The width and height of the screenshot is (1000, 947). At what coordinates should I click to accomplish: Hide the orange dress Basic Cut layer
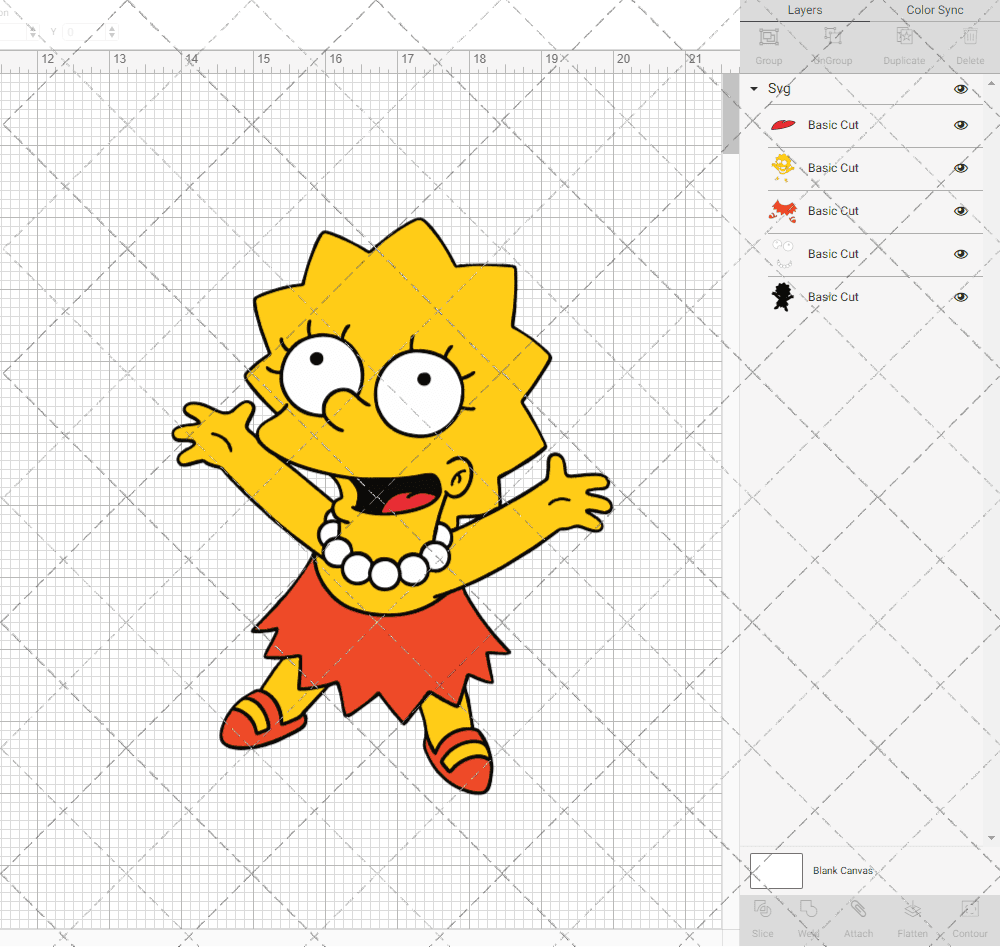960,211
